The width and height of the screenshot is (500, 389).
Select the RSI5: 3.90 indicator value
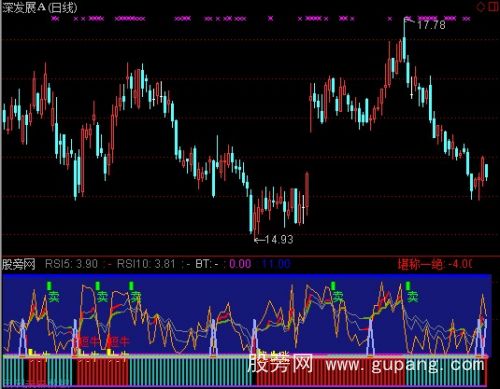pyautogui.click(x=71, y=264)
